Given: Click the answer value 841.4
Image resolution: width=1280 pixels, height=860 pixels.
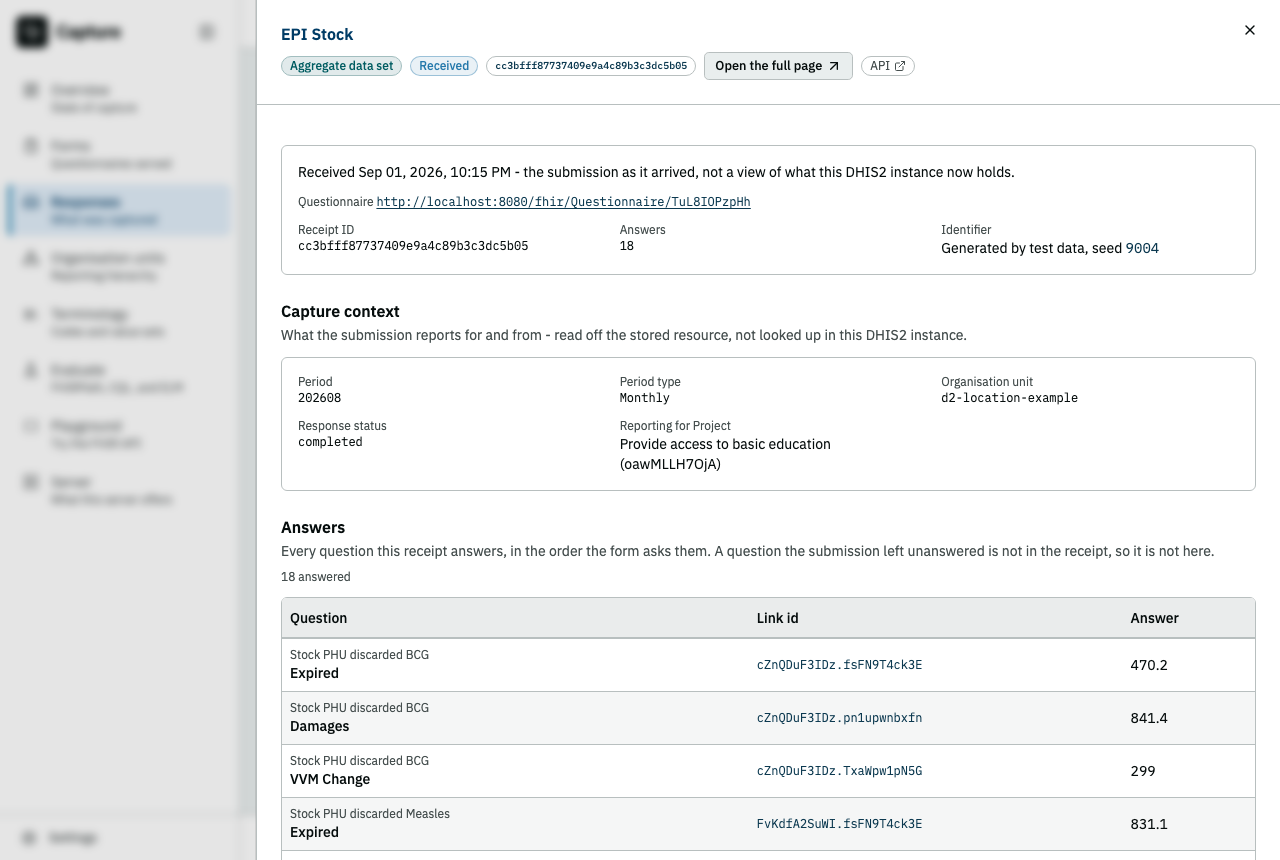Looking at the screenshot, I should click(1149, 718).
